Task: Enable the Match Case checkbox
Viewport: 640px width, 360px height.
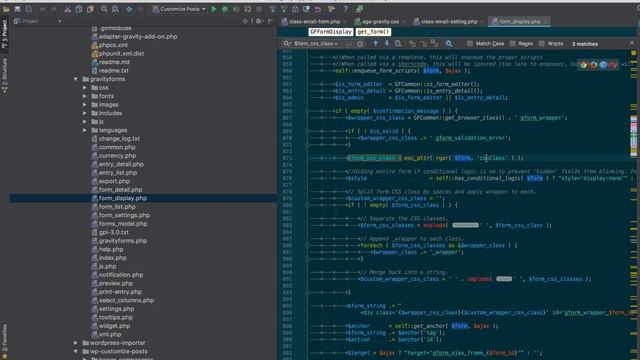Action: pos(470,44)
